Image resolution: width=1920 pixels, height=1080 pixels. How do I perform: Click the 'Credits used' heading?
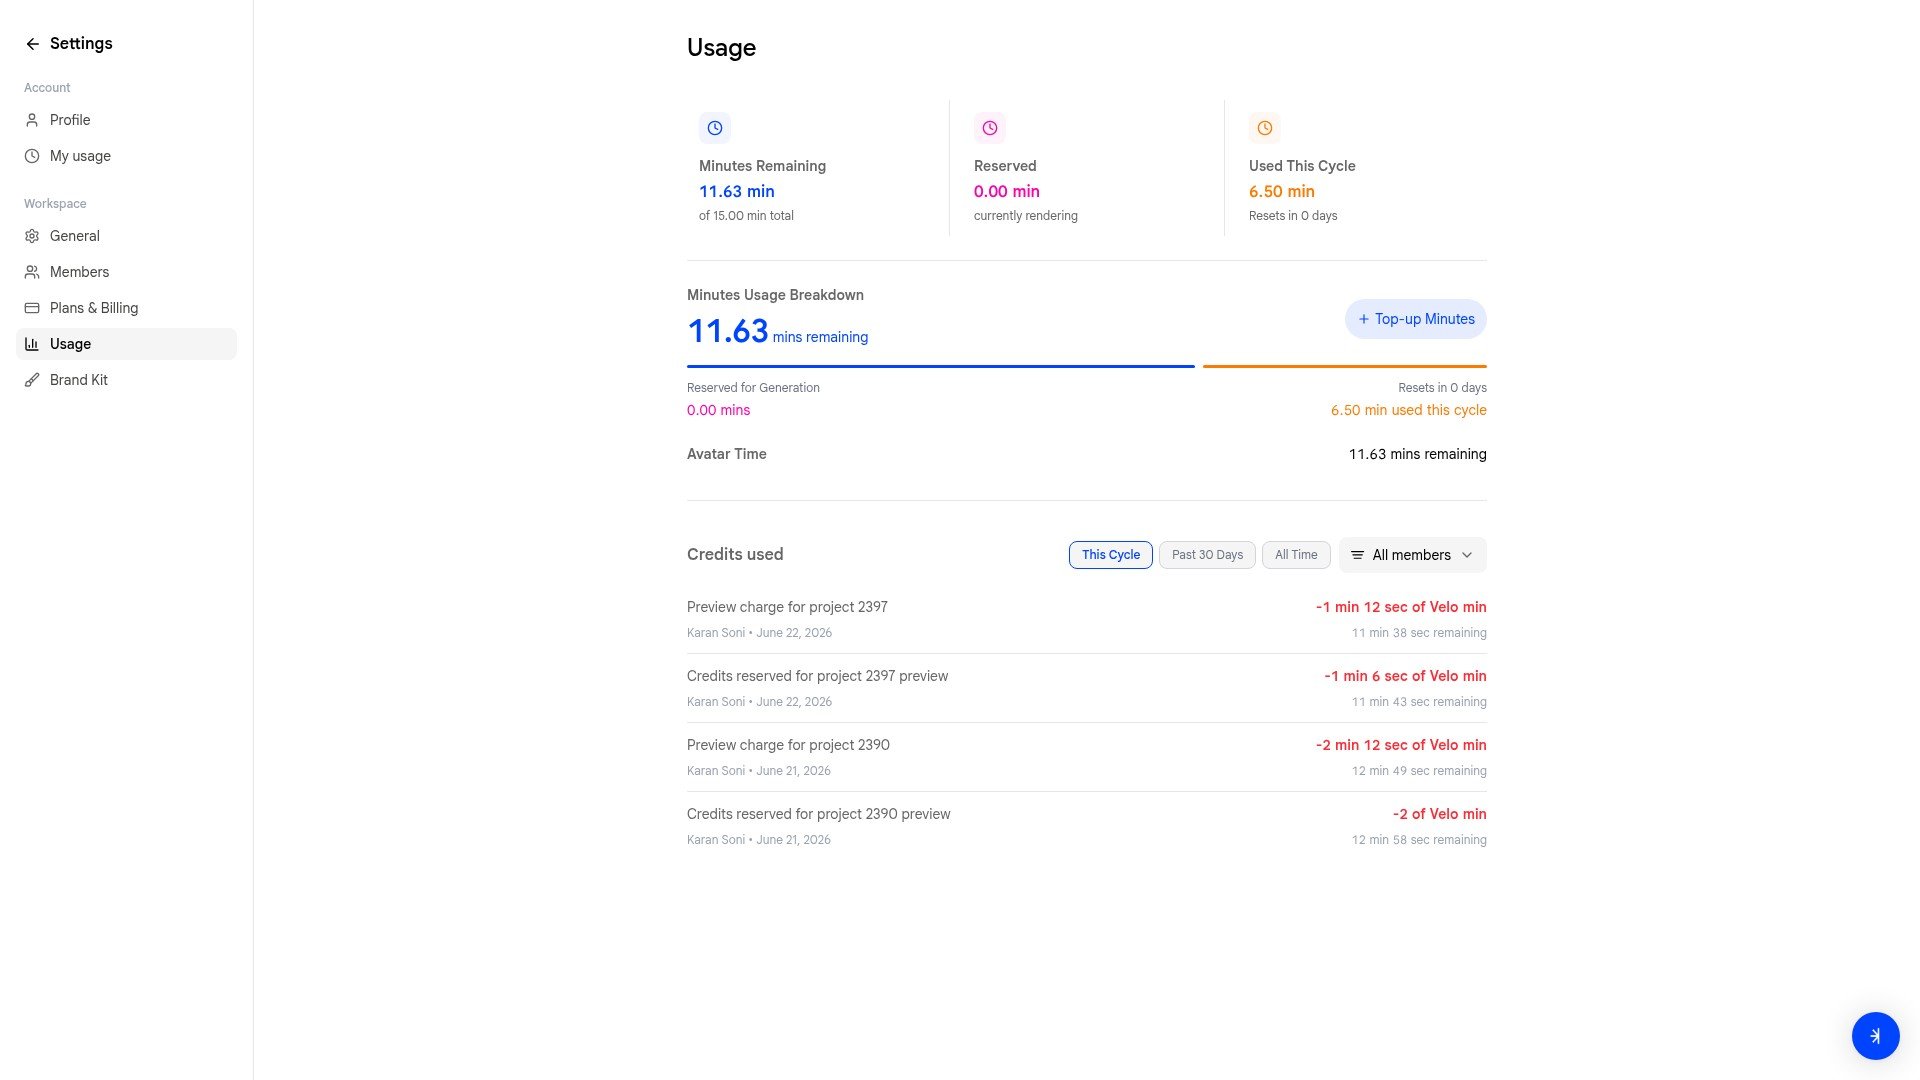click(x=735, y=554)
